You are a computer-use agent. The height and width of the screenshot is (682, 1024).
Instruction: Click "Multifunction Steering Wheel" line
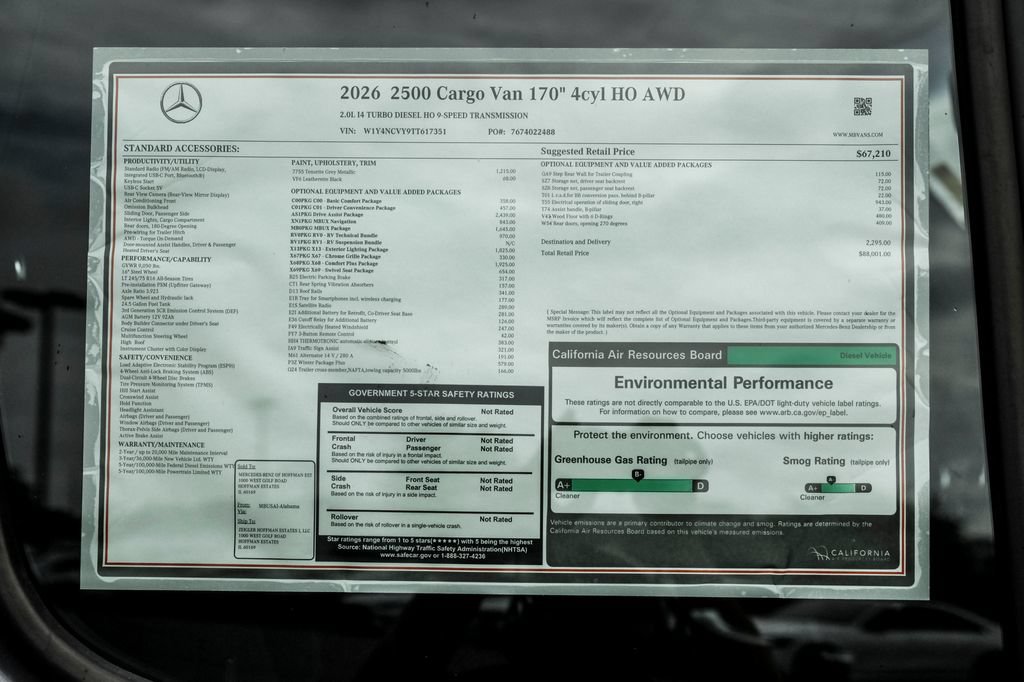tap(153, 336)
